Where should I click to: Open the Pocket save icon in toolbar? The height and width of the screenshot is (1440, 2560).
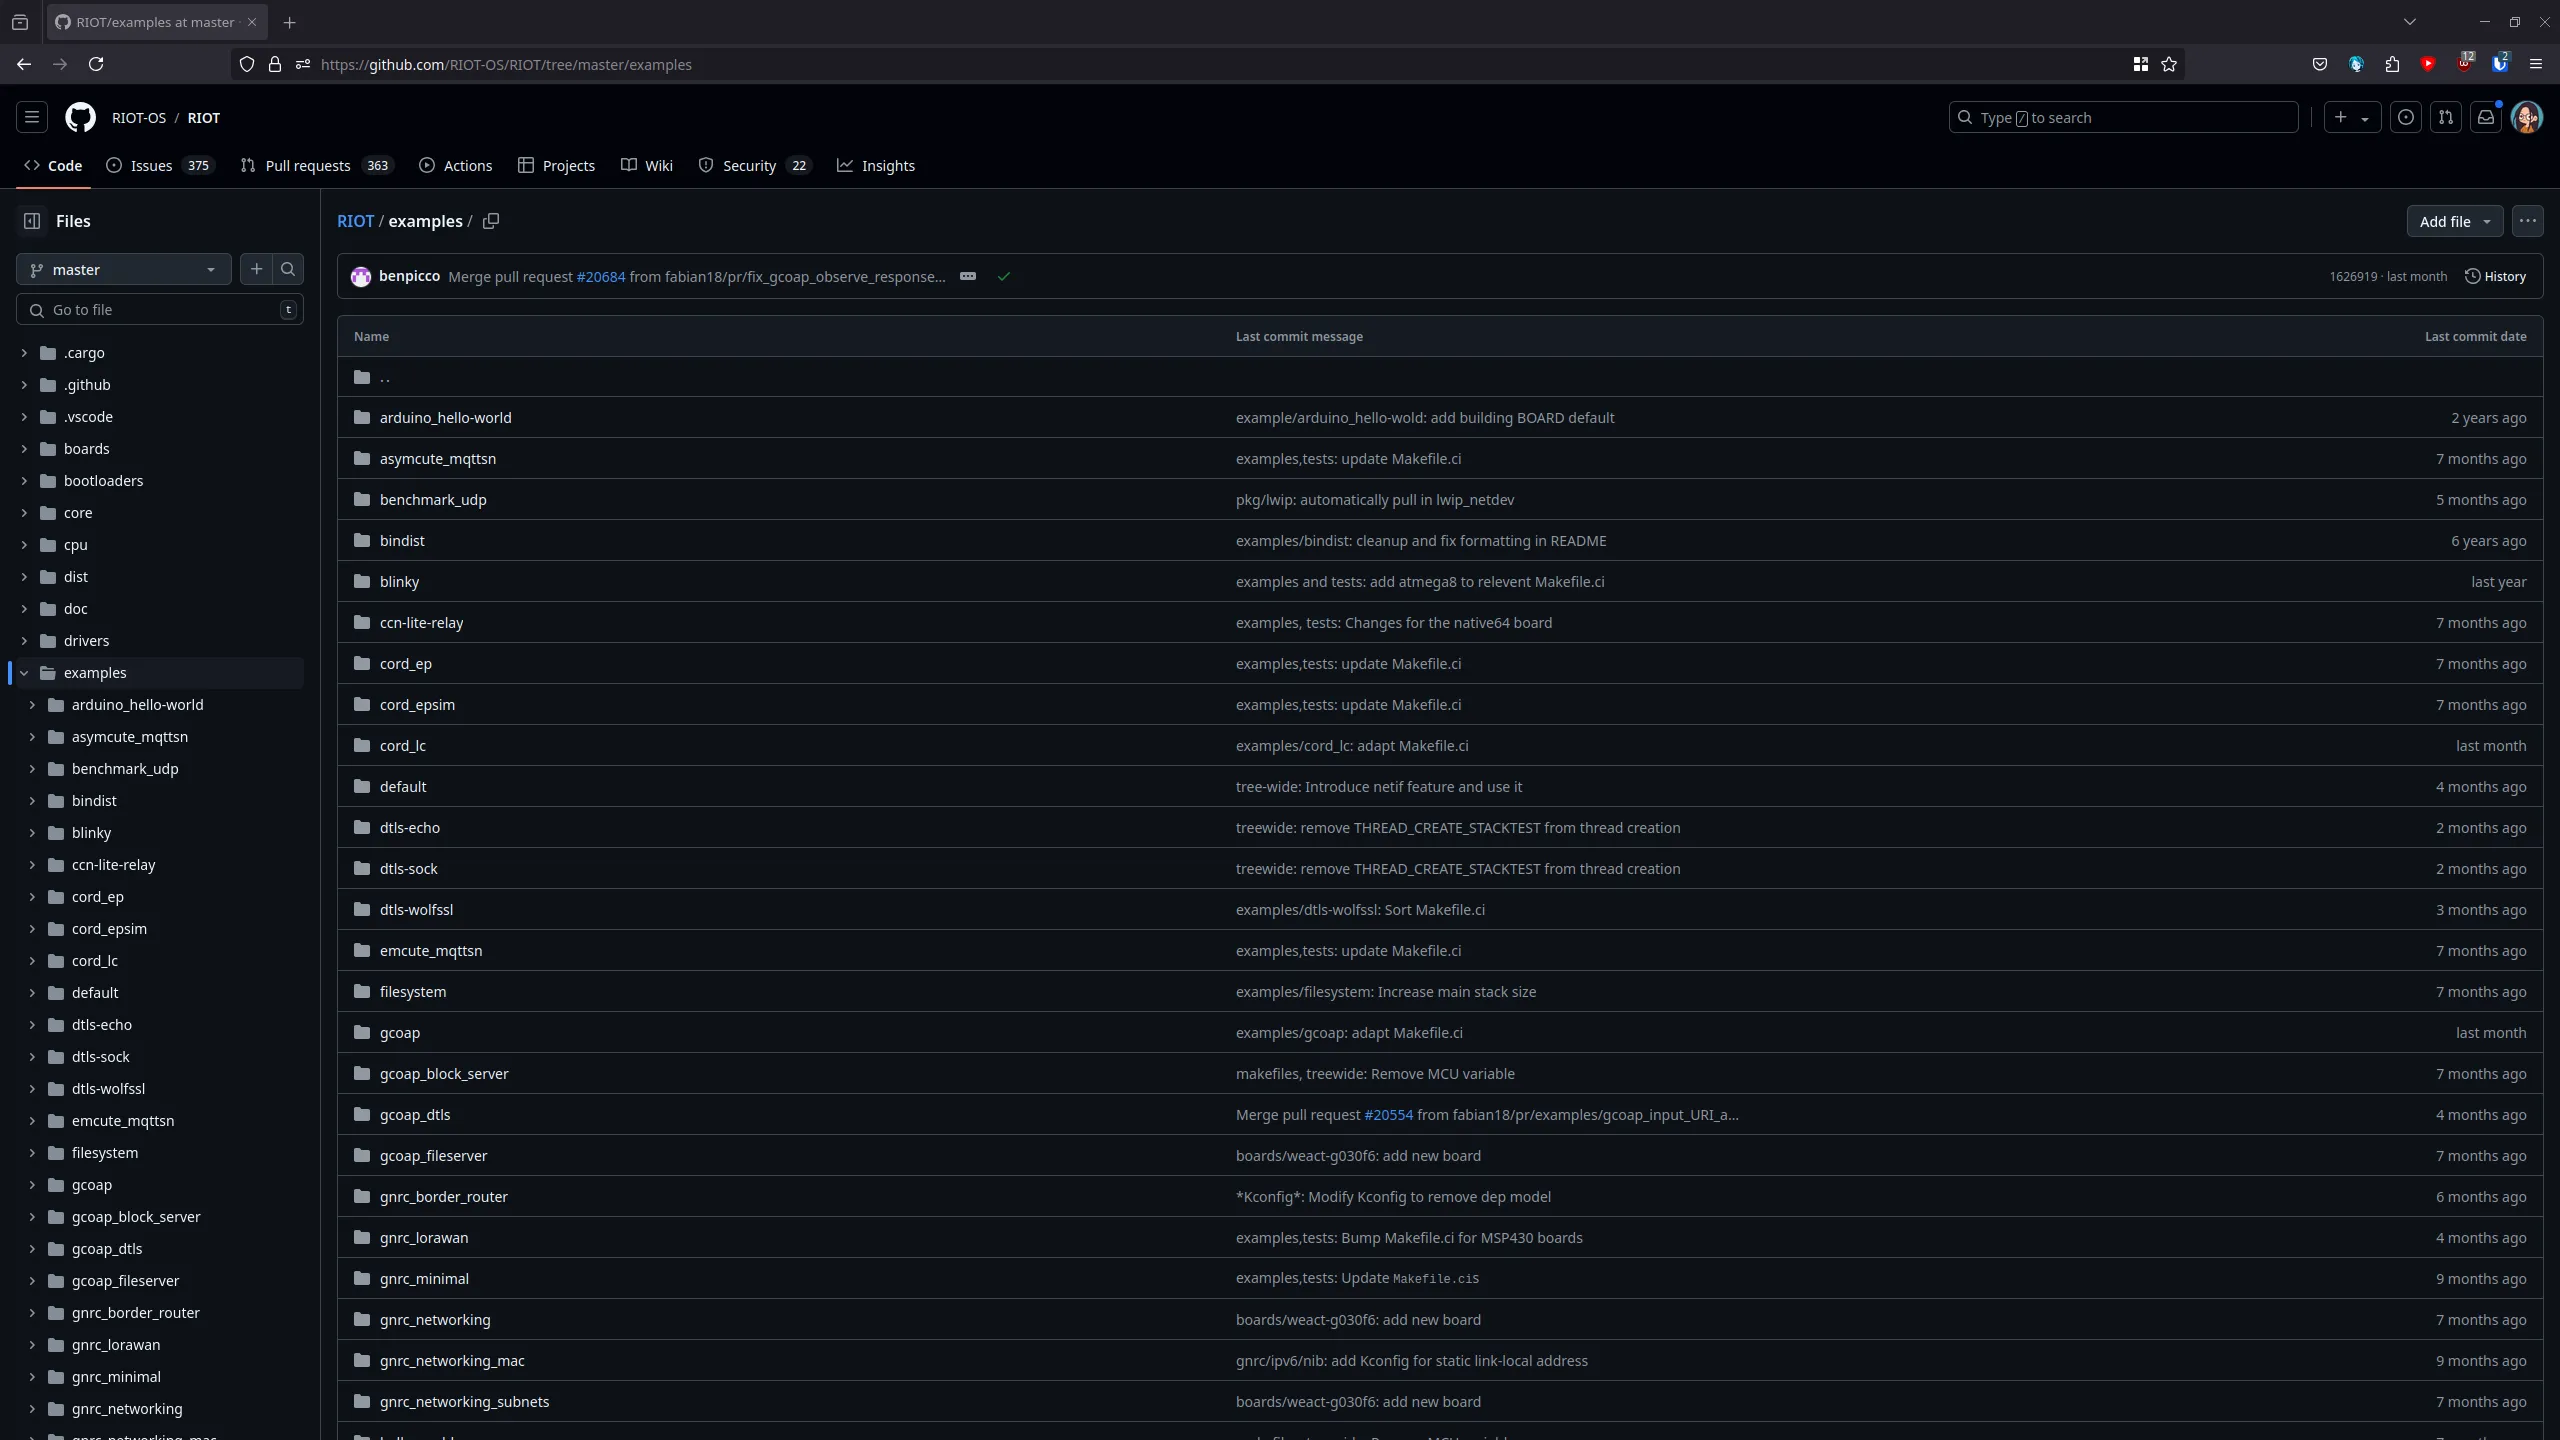point(2320,64)
